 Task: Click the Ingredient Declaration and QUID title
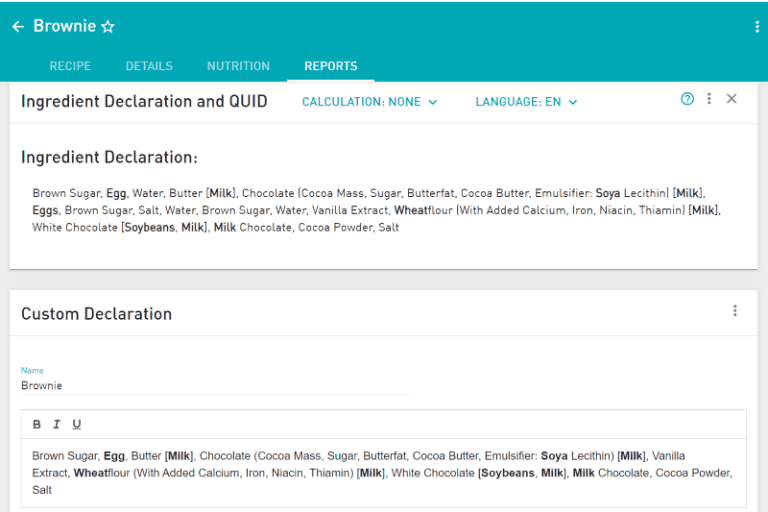click(144, 101)
